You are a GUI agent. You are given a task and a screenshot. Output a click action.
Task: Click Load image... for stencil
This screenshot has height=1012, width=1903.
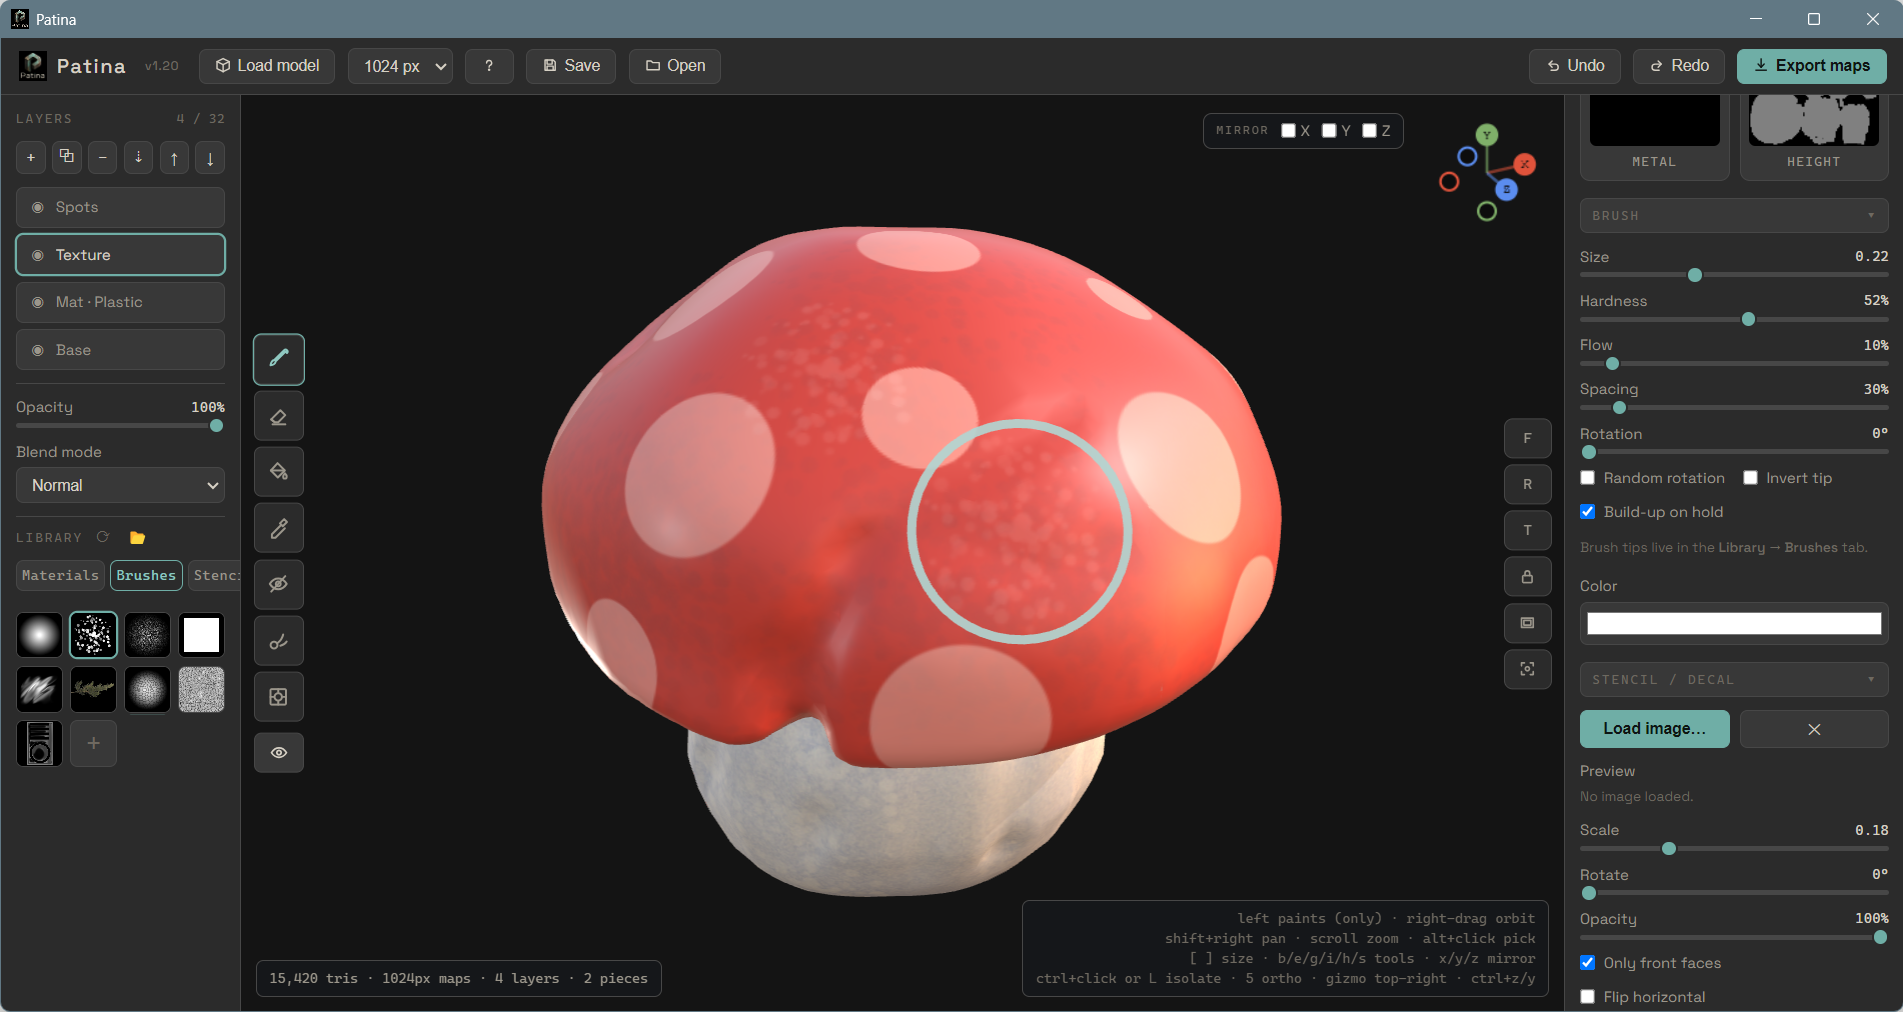click(1654, 729)
